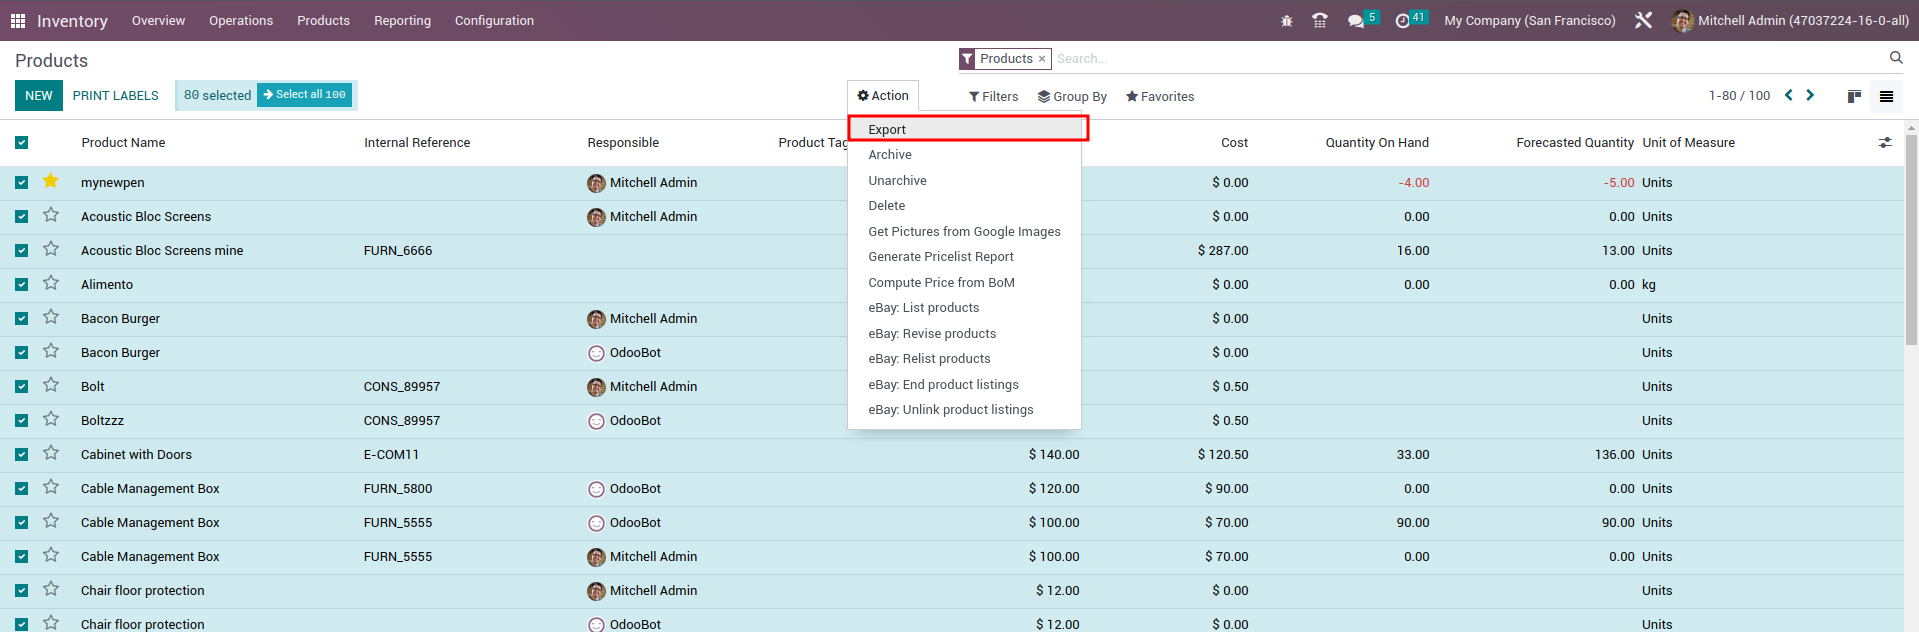Click the NEW button
Image resolution: width=1919 pixels, height=632 pixels.
coord(39,96)
